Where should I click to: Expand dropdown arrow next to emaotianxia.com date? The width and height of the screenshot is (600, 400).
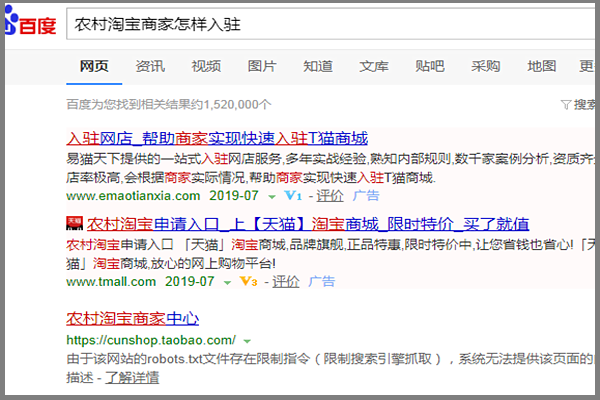[272, 197]
